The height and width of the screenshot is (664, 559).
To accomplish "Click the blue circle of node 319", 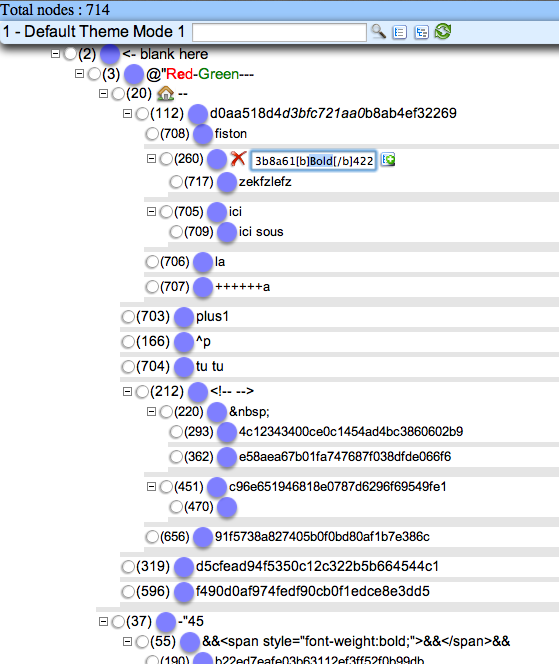I will tap(184, 567).
